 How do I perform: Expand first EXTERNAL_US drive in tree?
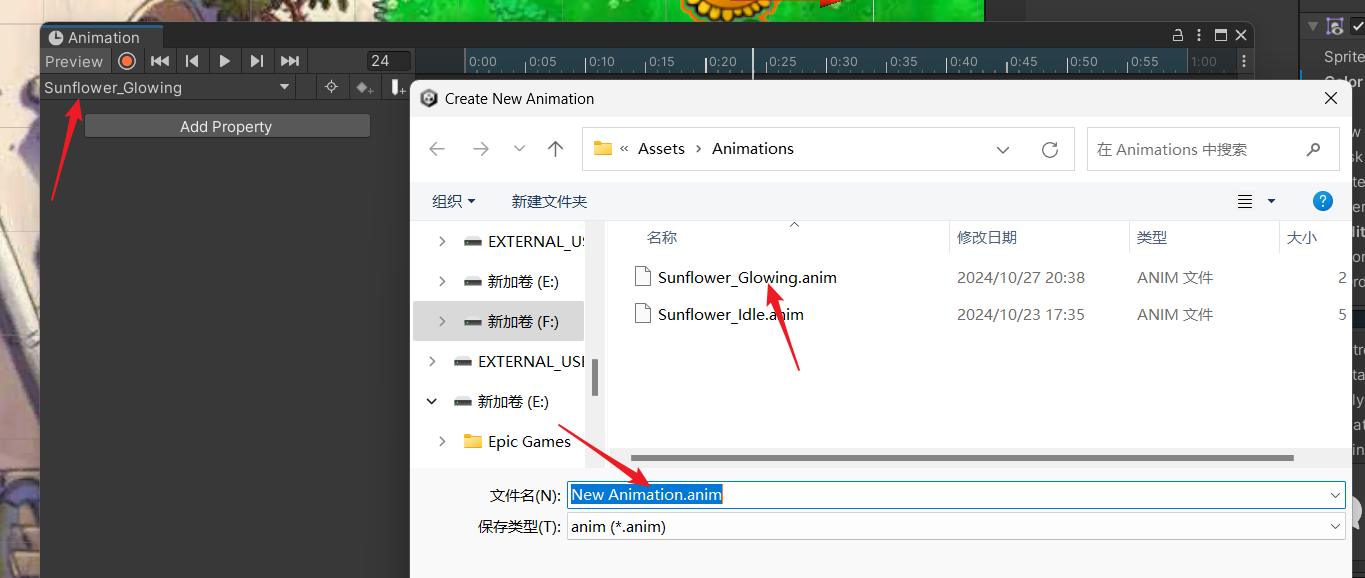[442, 241]
